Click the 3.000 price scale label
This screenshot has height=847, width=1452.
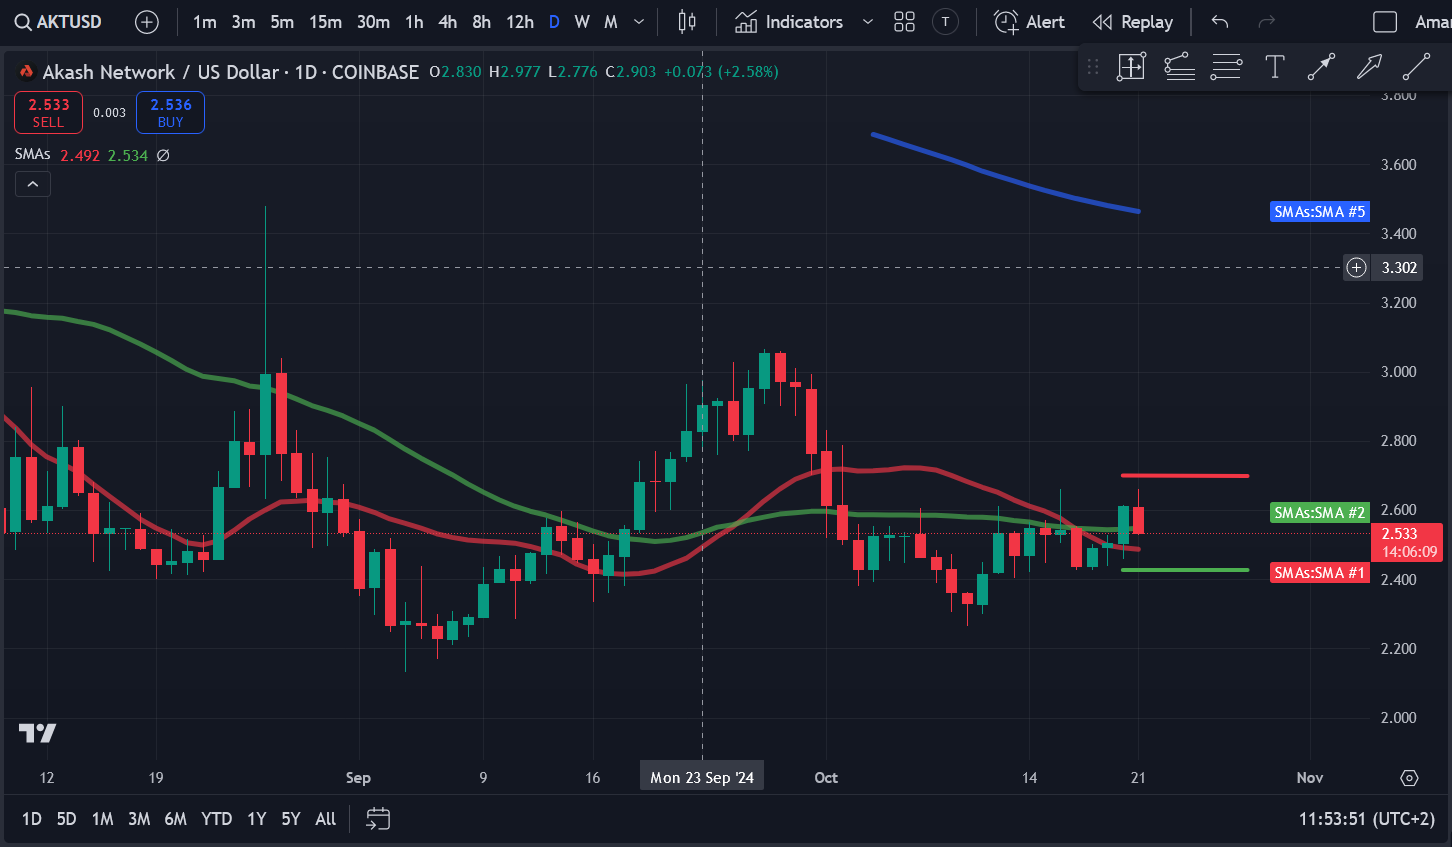(x=1398, y=371)
